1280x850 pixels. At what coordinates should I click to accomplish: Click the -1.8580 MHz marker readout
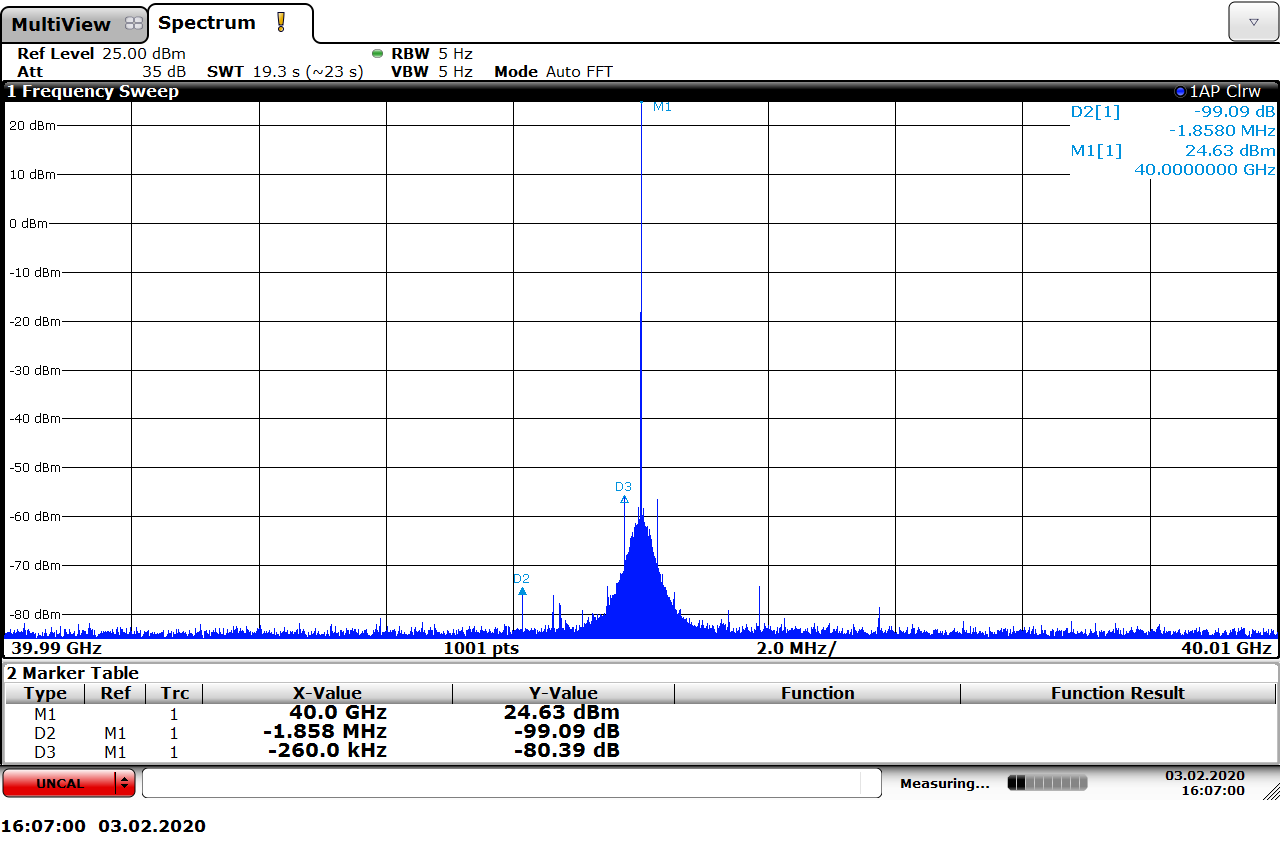click(1222, 131)
